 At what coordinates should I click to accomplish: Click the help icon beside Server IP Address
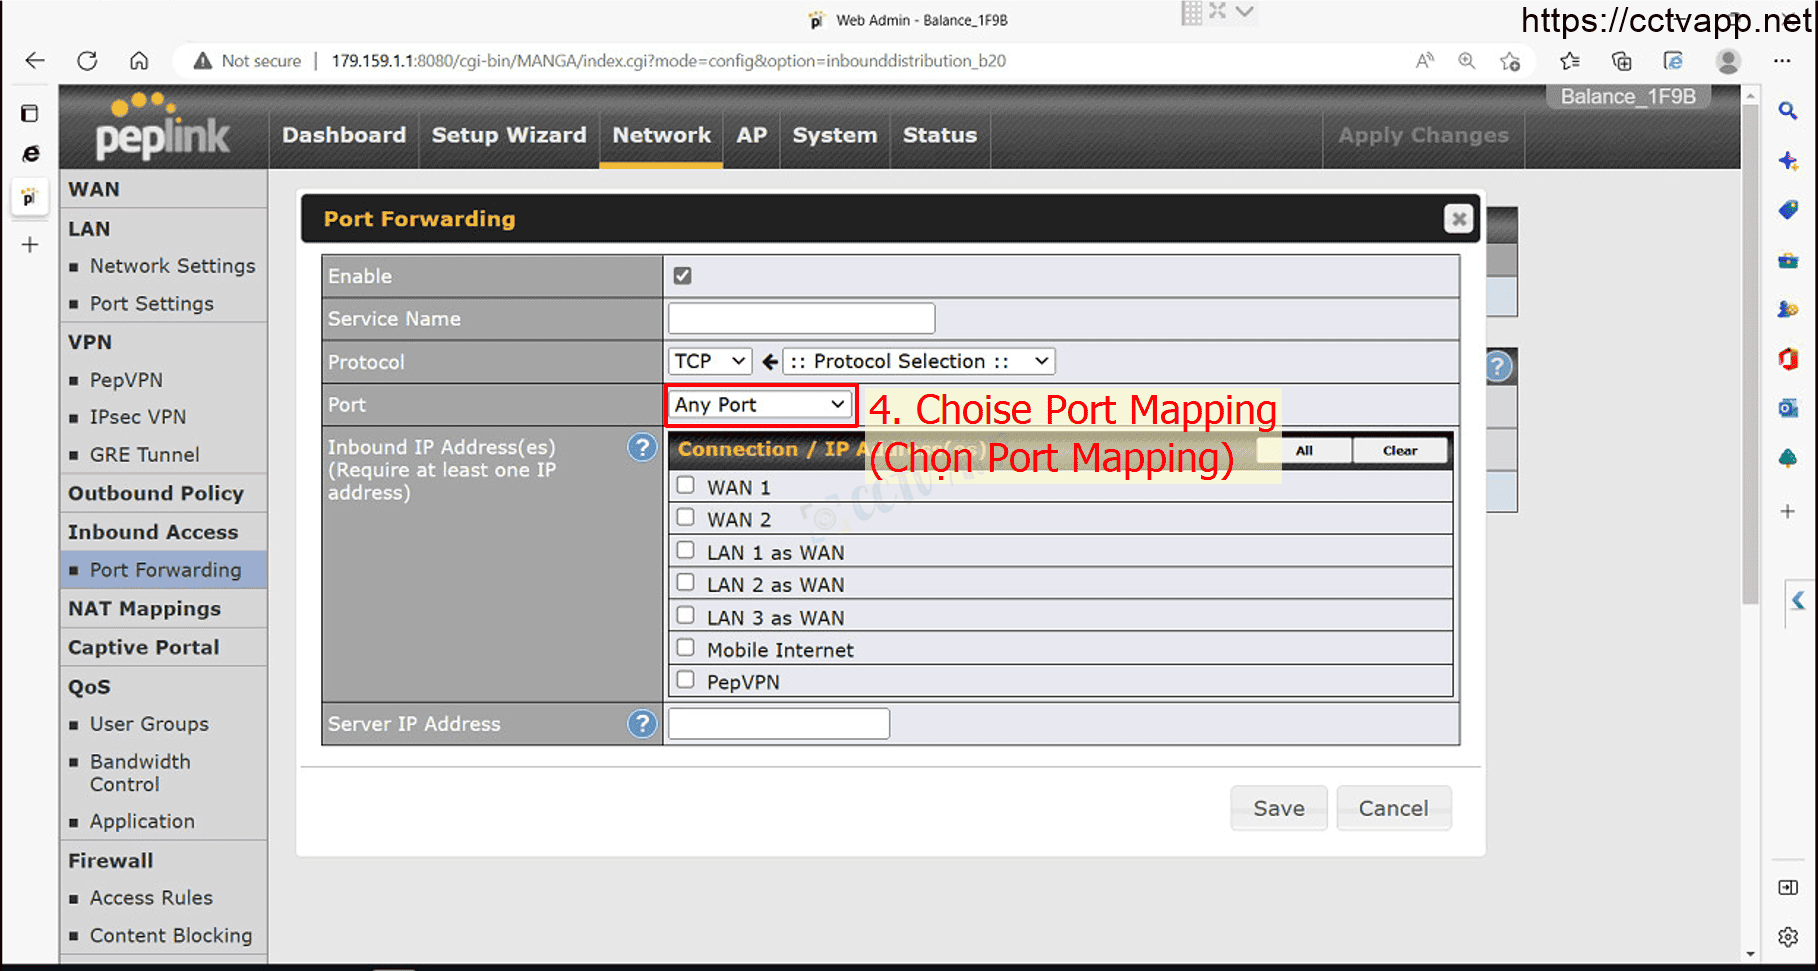point(642,723)
